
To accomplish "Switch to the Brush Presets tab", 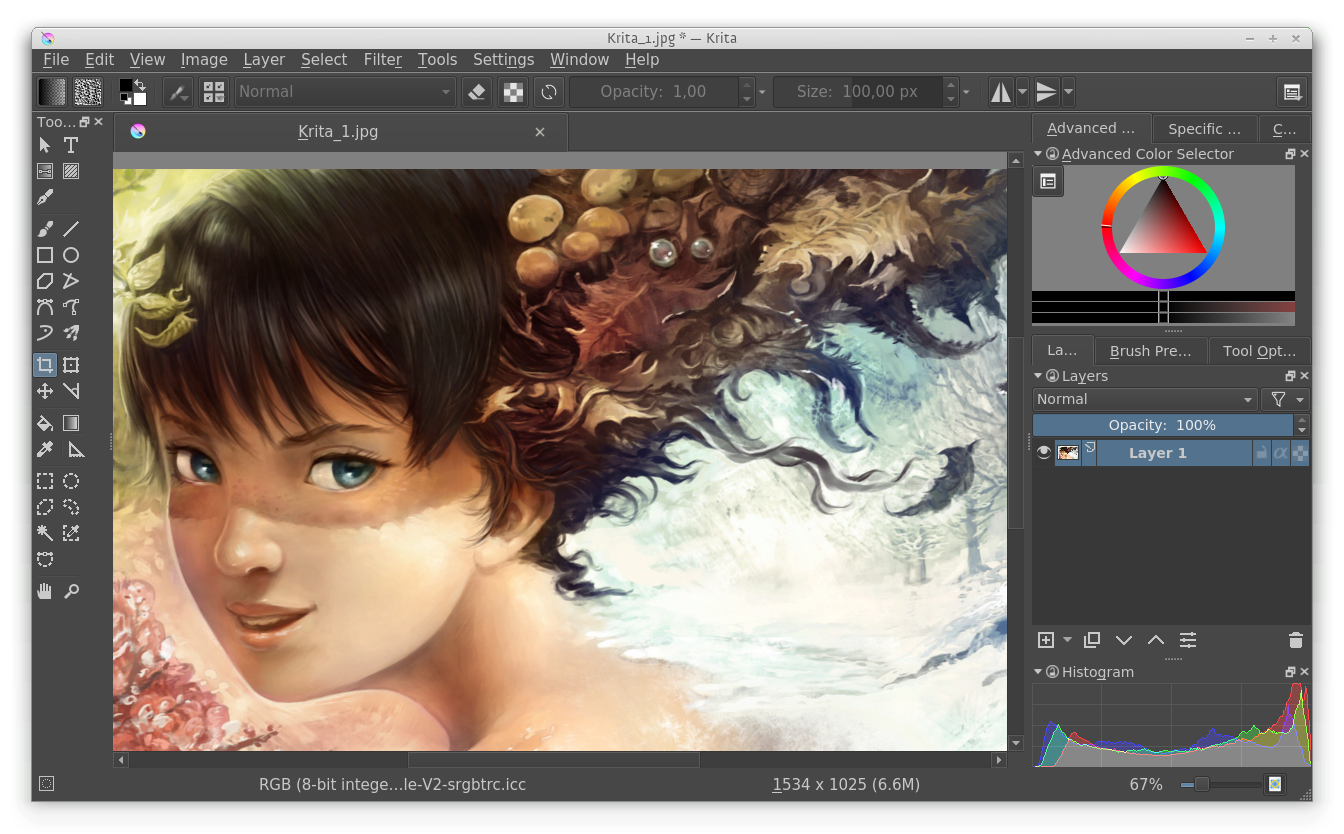I will click(1150, 351).
